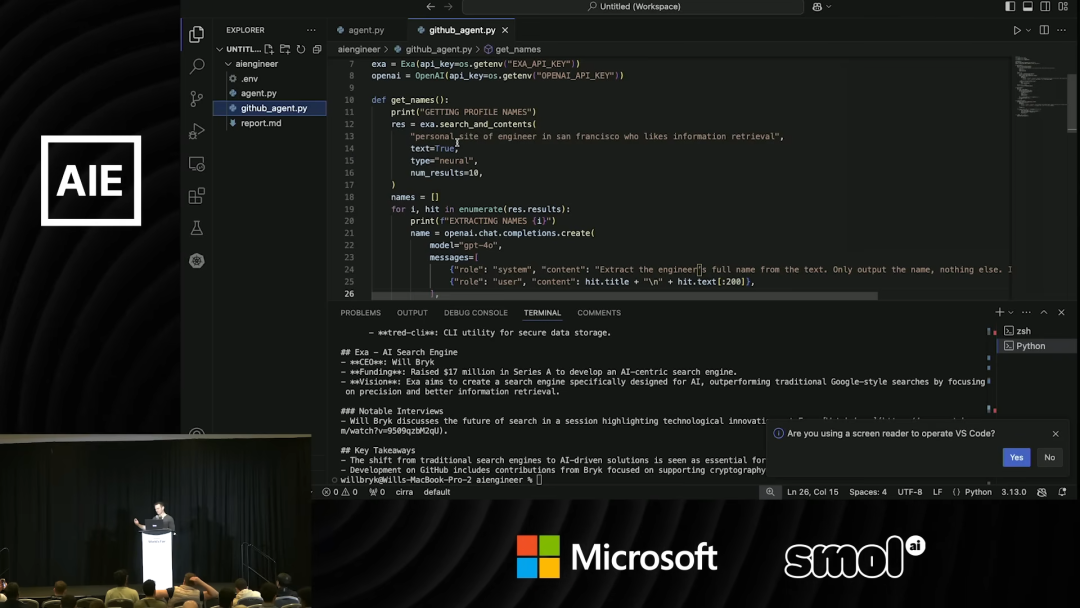
Task: Open the Source Control view
Action: pos(196,98)
